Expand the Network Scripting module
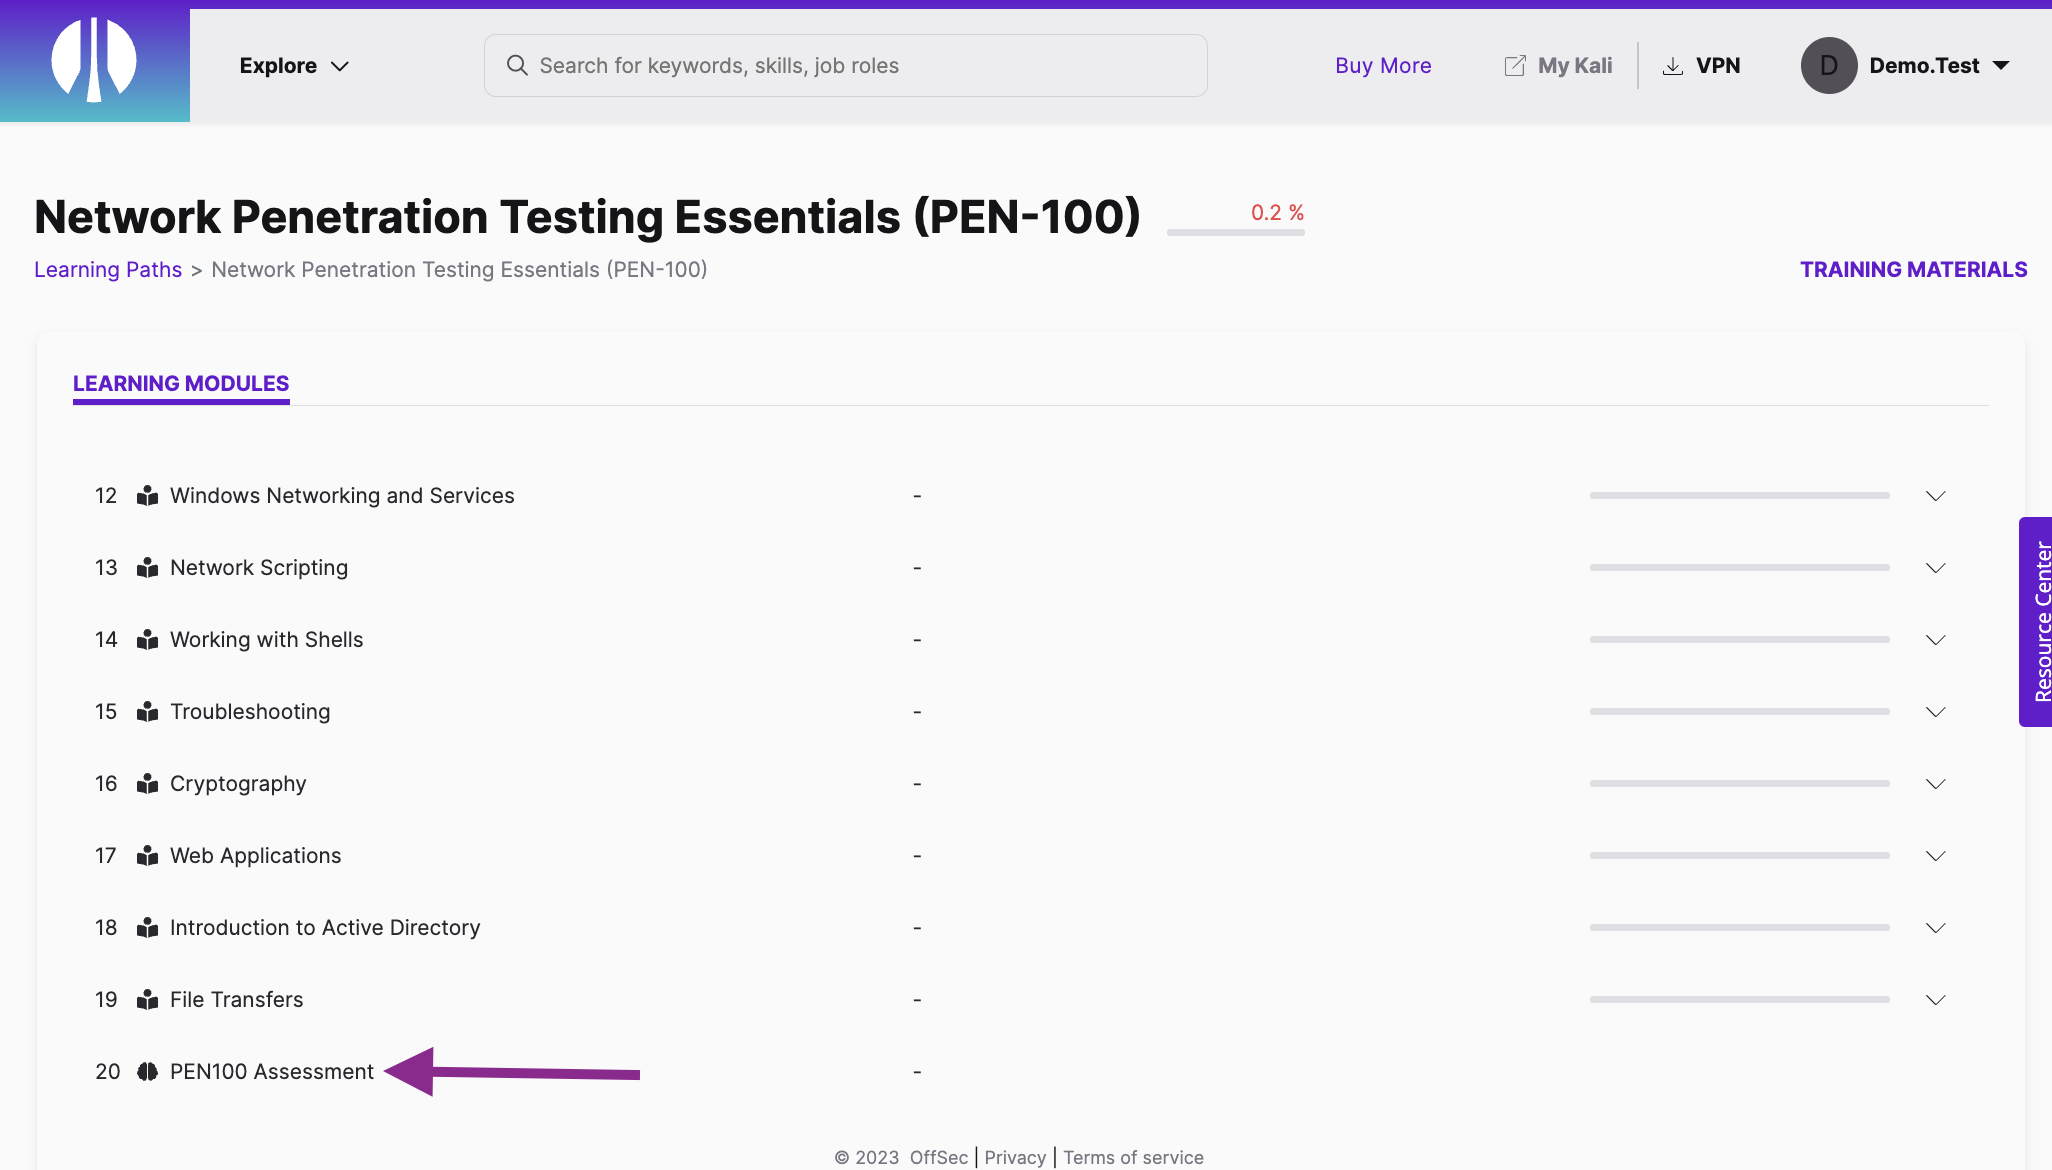This screenshot has width=2052, height=1170. pos(1936,567)
